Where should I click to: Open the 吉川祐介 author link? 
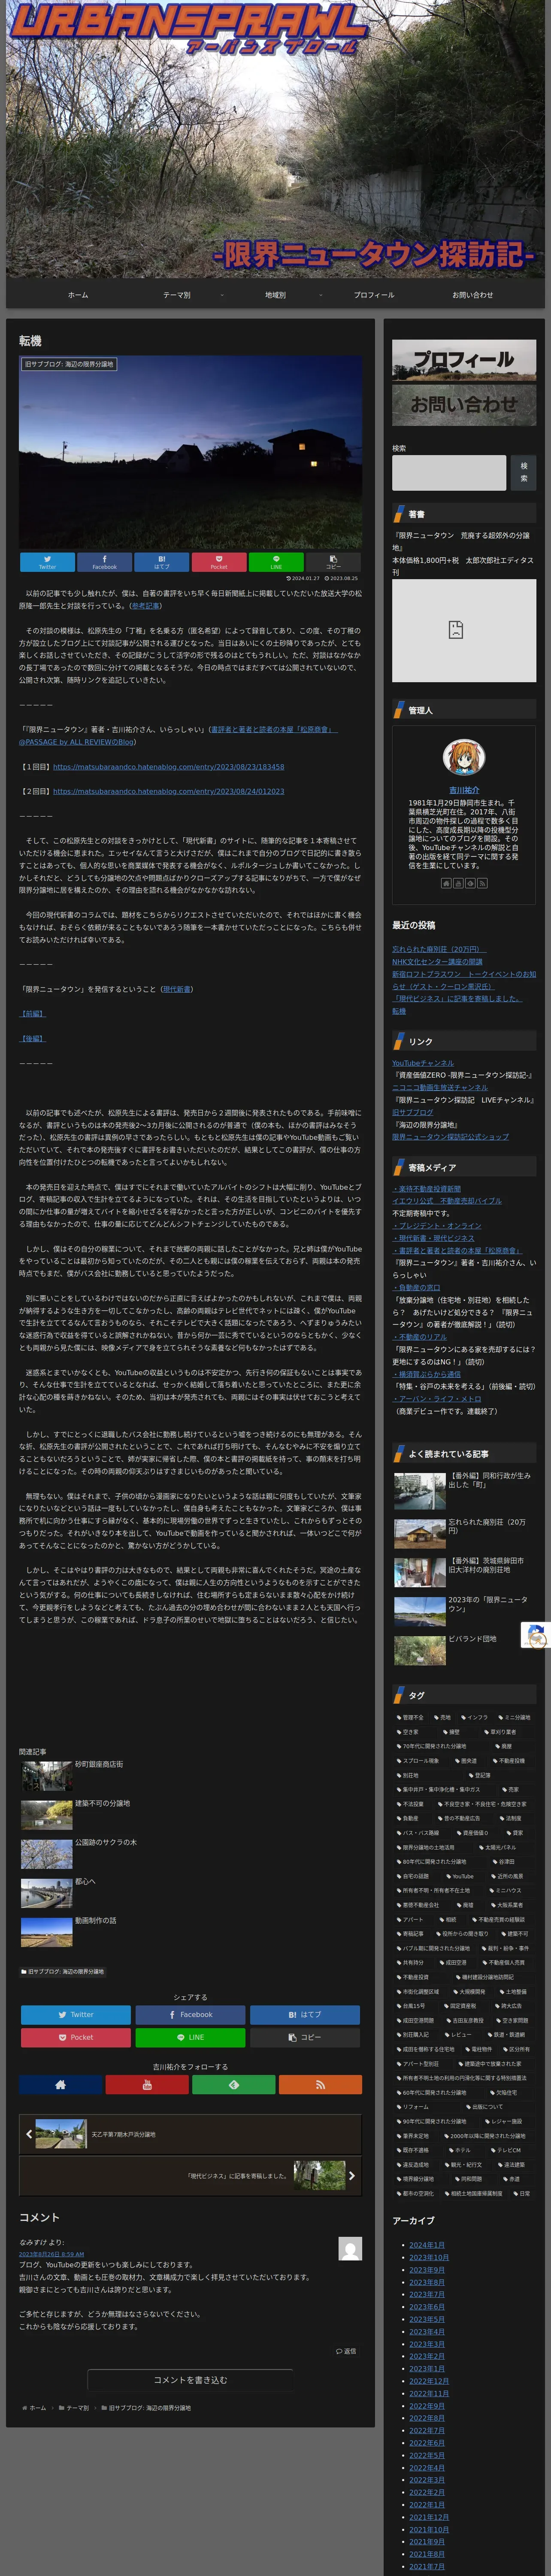[463, 790]
